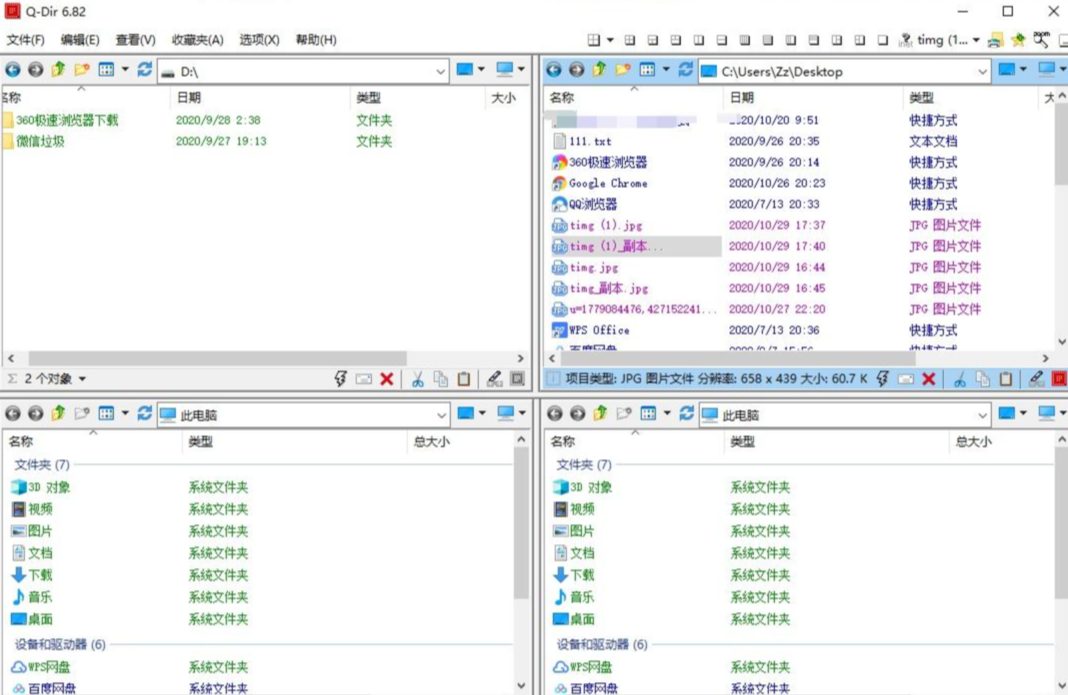The image size is (1068, 695).
Task: Create new folder in D:\ pane
Action: (82, 70)
